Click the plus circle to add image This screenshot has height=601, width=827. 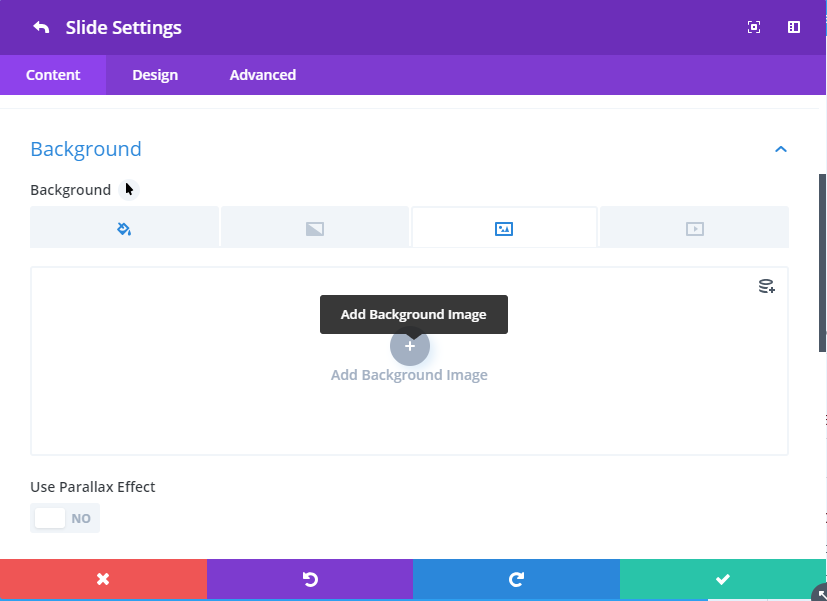tap(410, 346)
